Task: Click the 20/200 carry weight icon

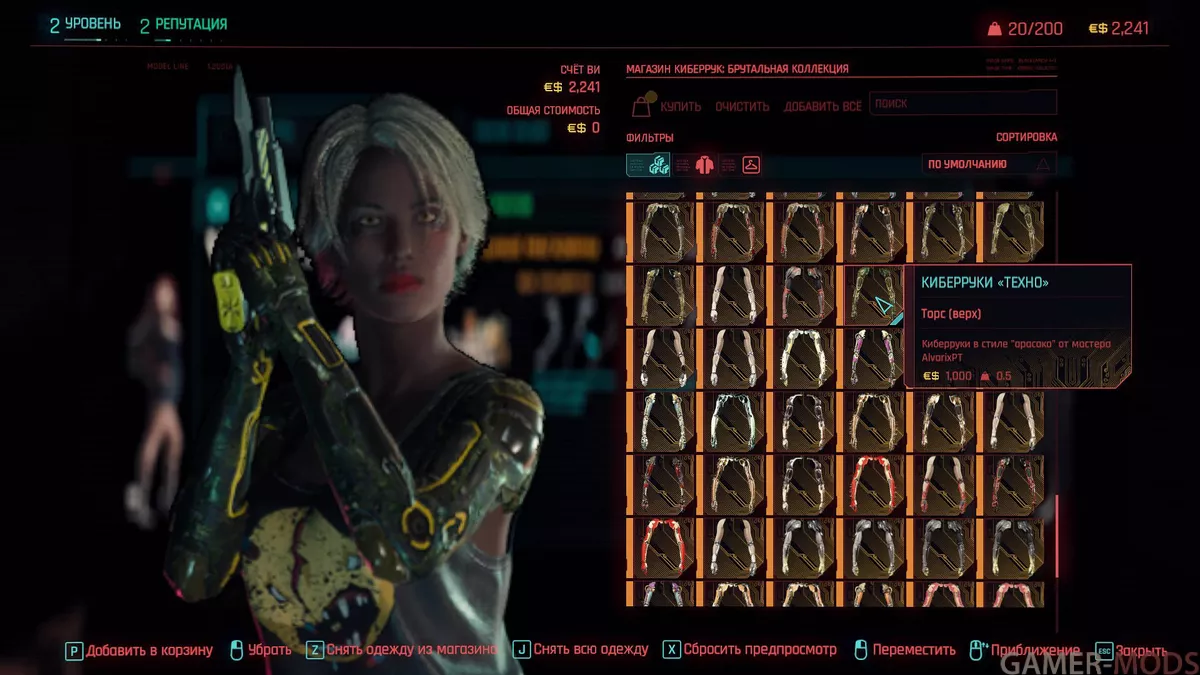Action: [994, 29]
